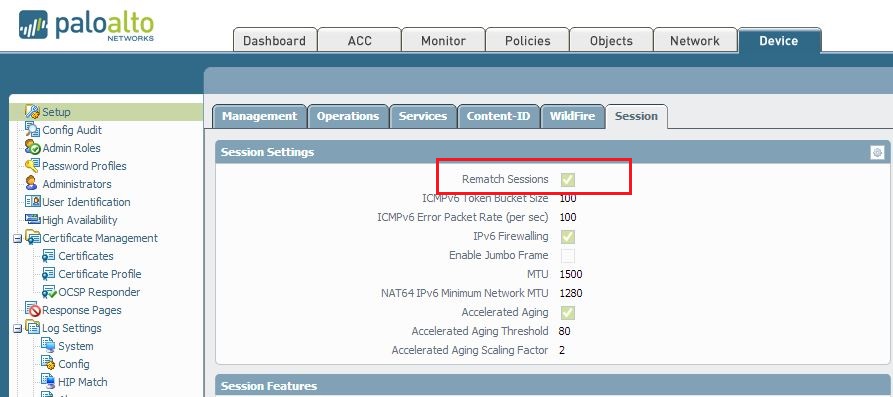Click the Session Settings panel header
893x397 pixels.
click(552, 153)
